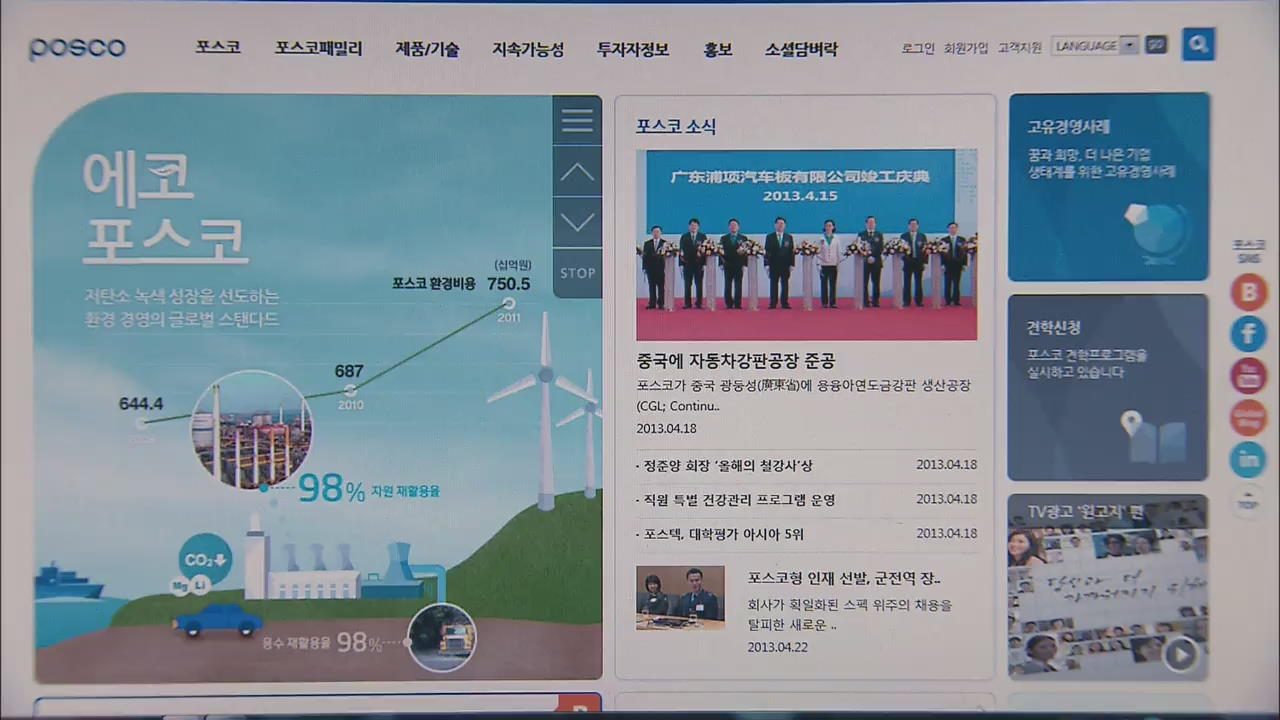Open the two-men article thumbnail
Screen dimensions: 1280x720
pos(680,598)
